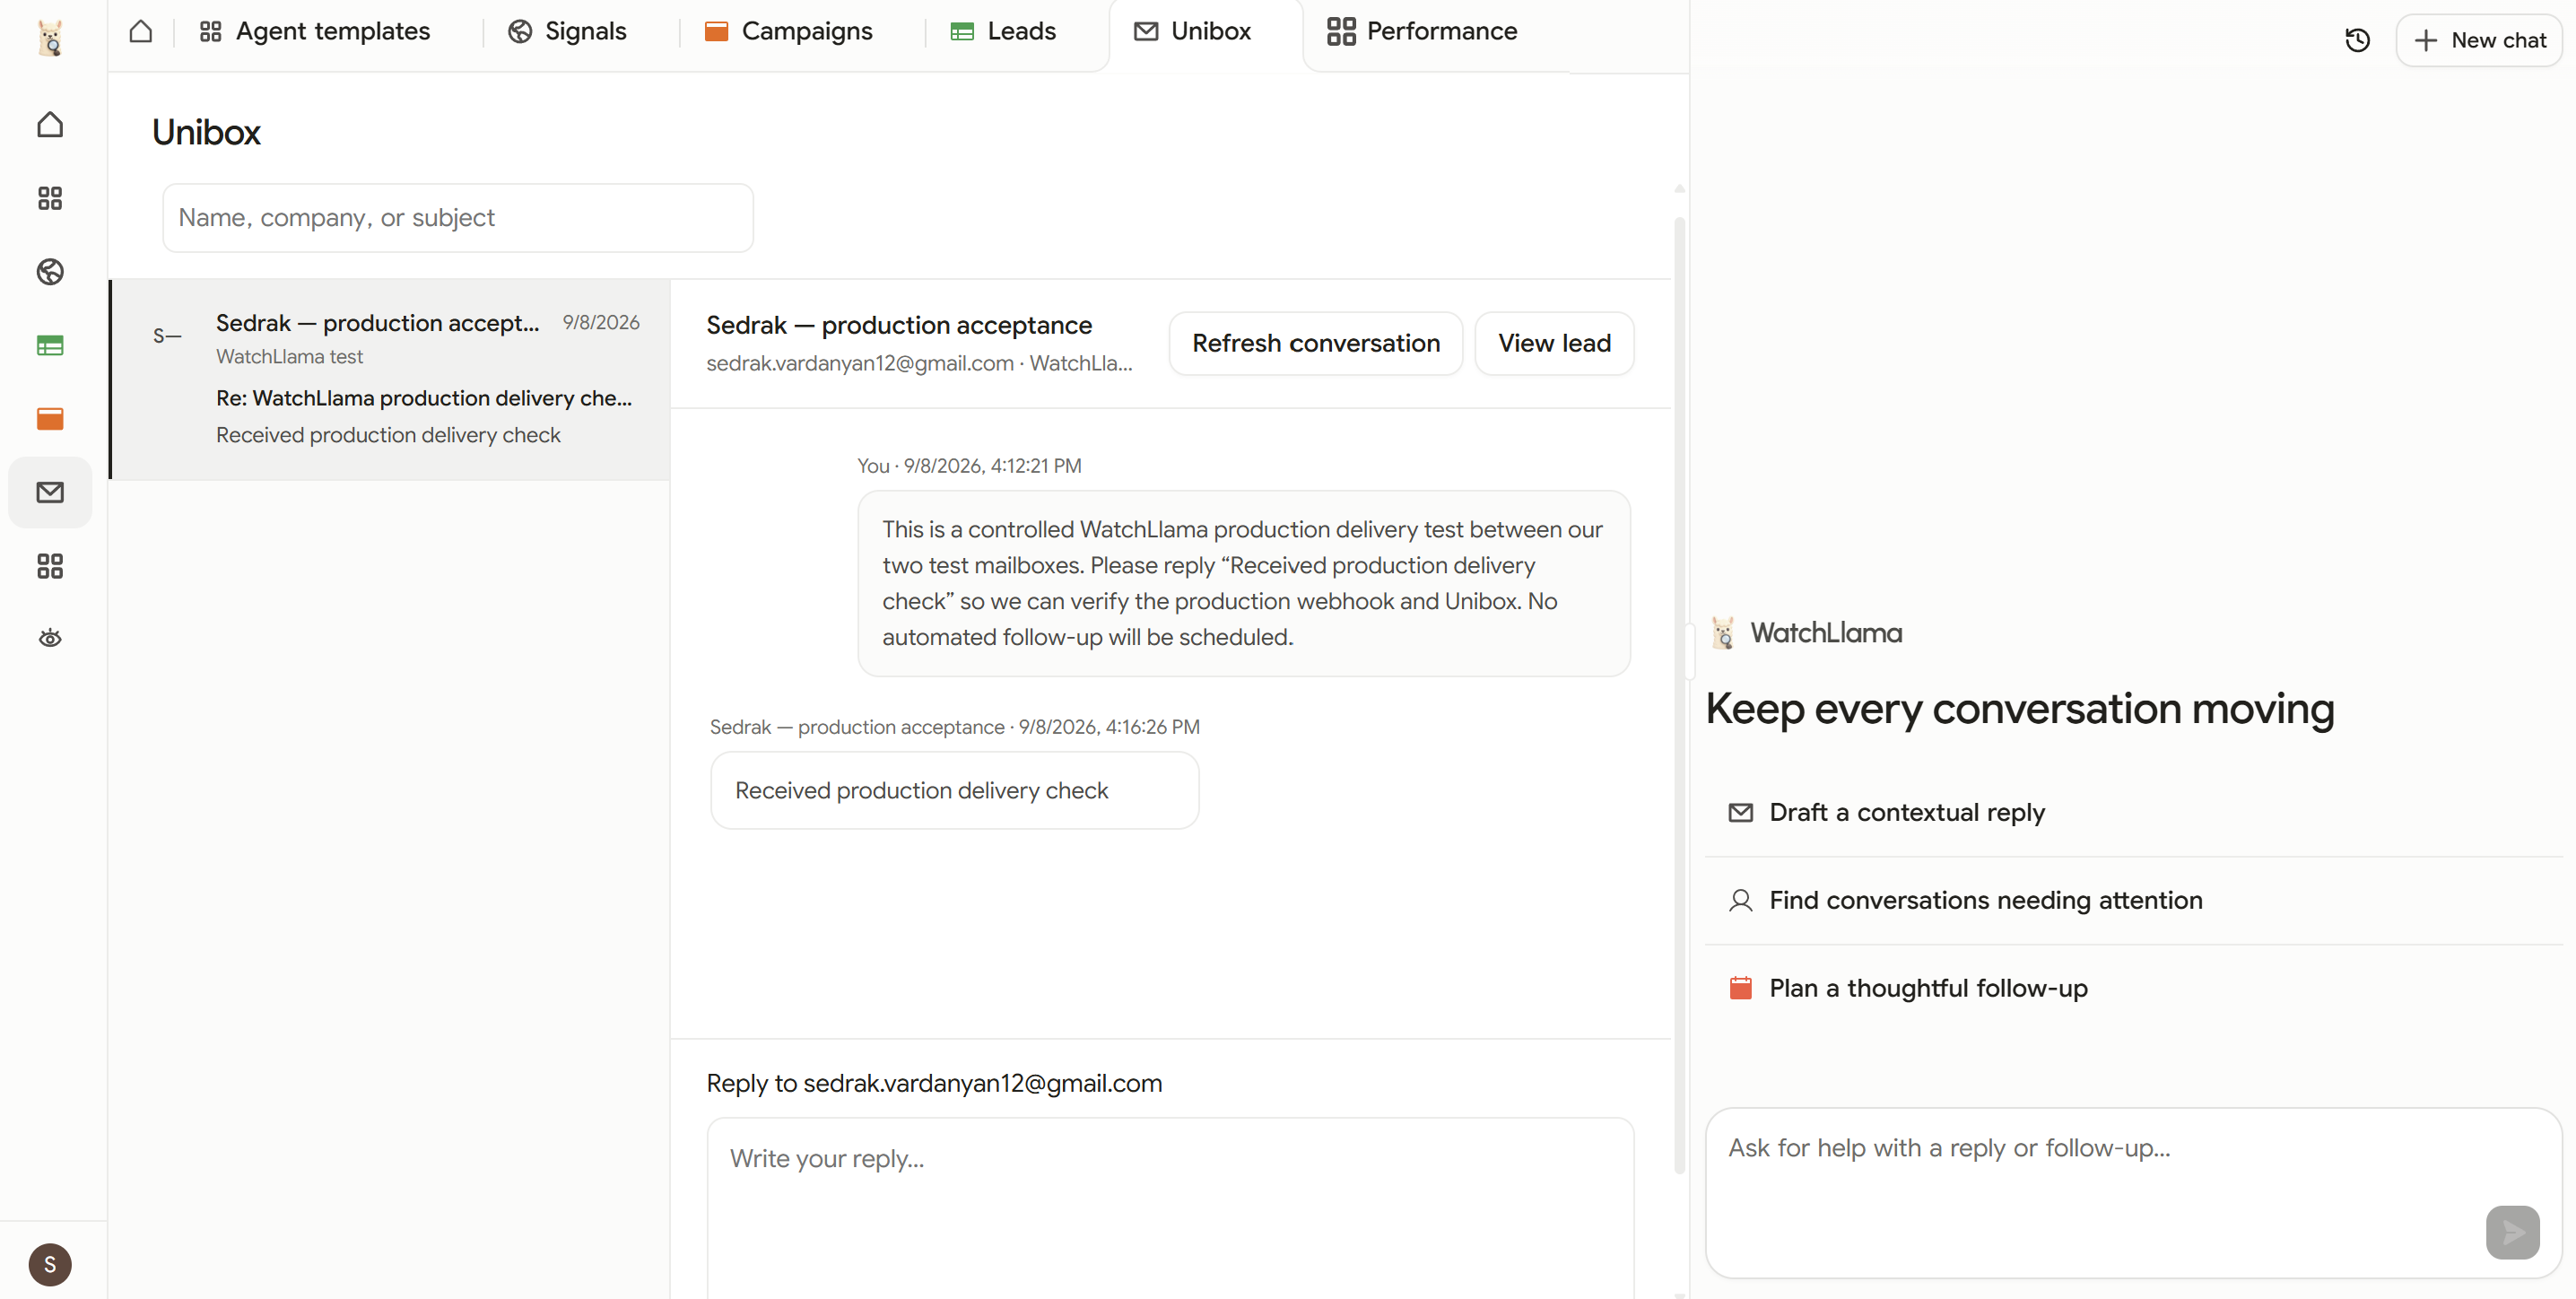Open the green Leads table icon in sidebar
This screenshot has width=2576, height=1299.
[50, 345]
